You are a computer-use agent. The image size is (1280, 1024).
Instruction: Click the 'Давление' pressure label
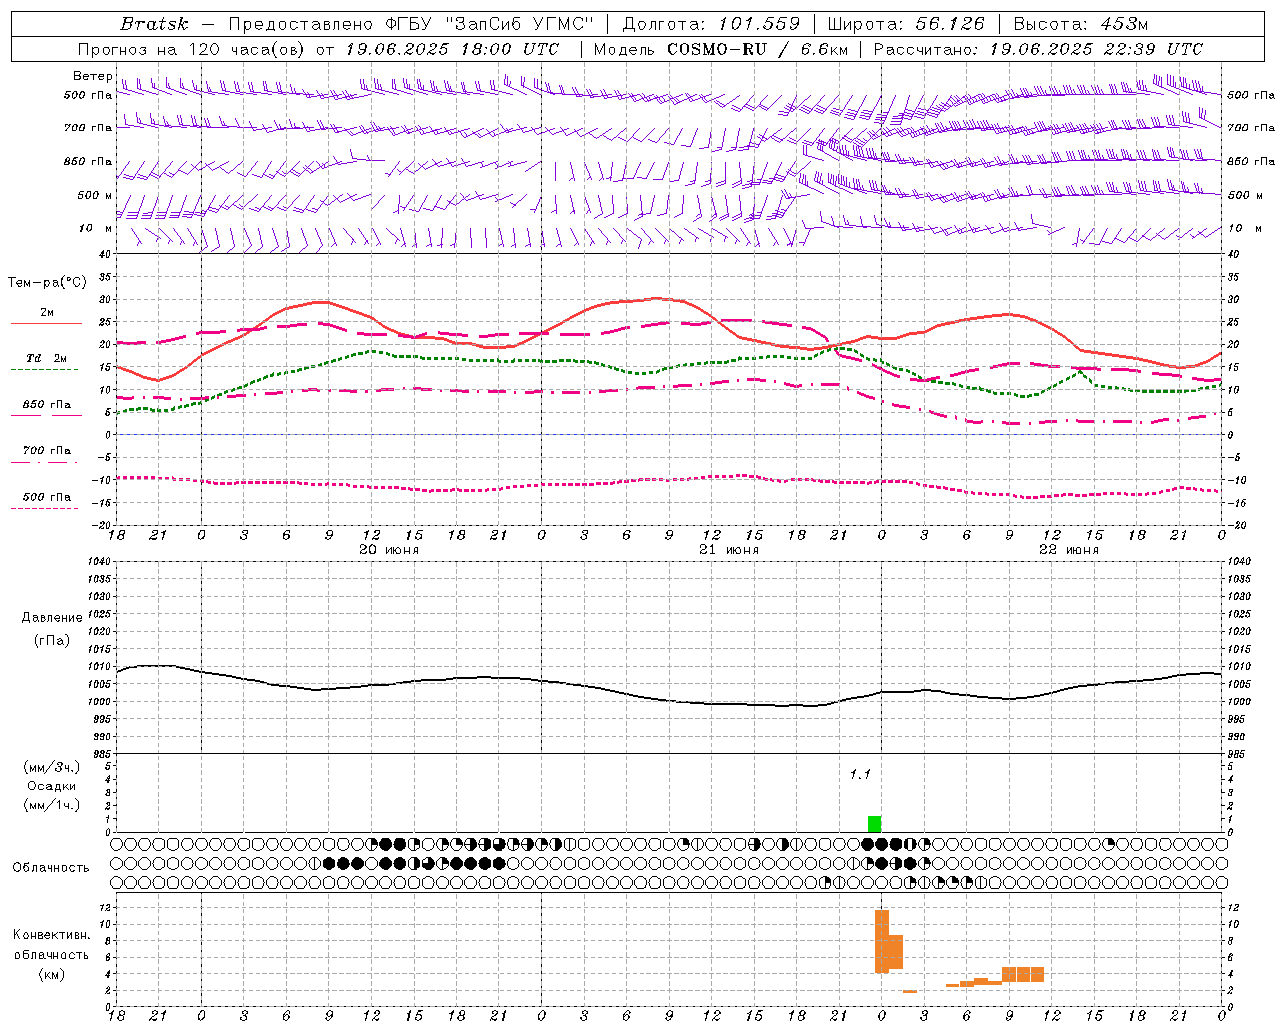pos(52,618)
